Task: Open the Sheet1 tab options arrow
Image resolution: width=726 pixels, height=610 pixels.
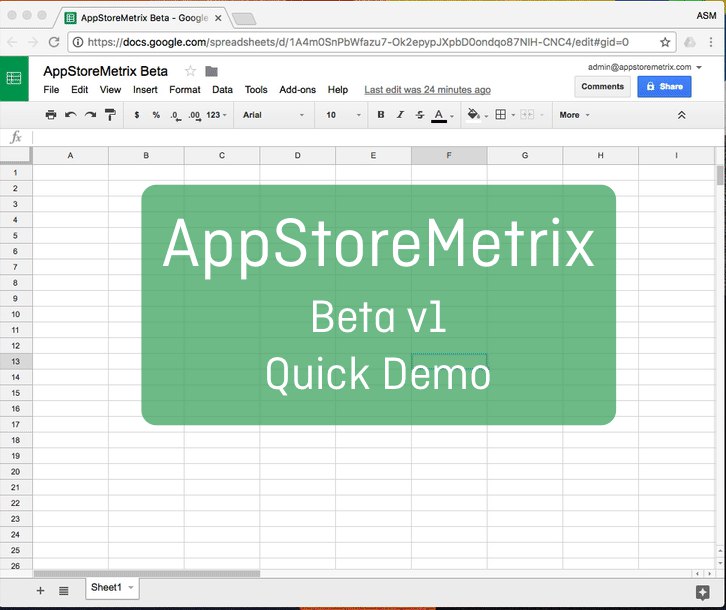Action: click(131, 587)
